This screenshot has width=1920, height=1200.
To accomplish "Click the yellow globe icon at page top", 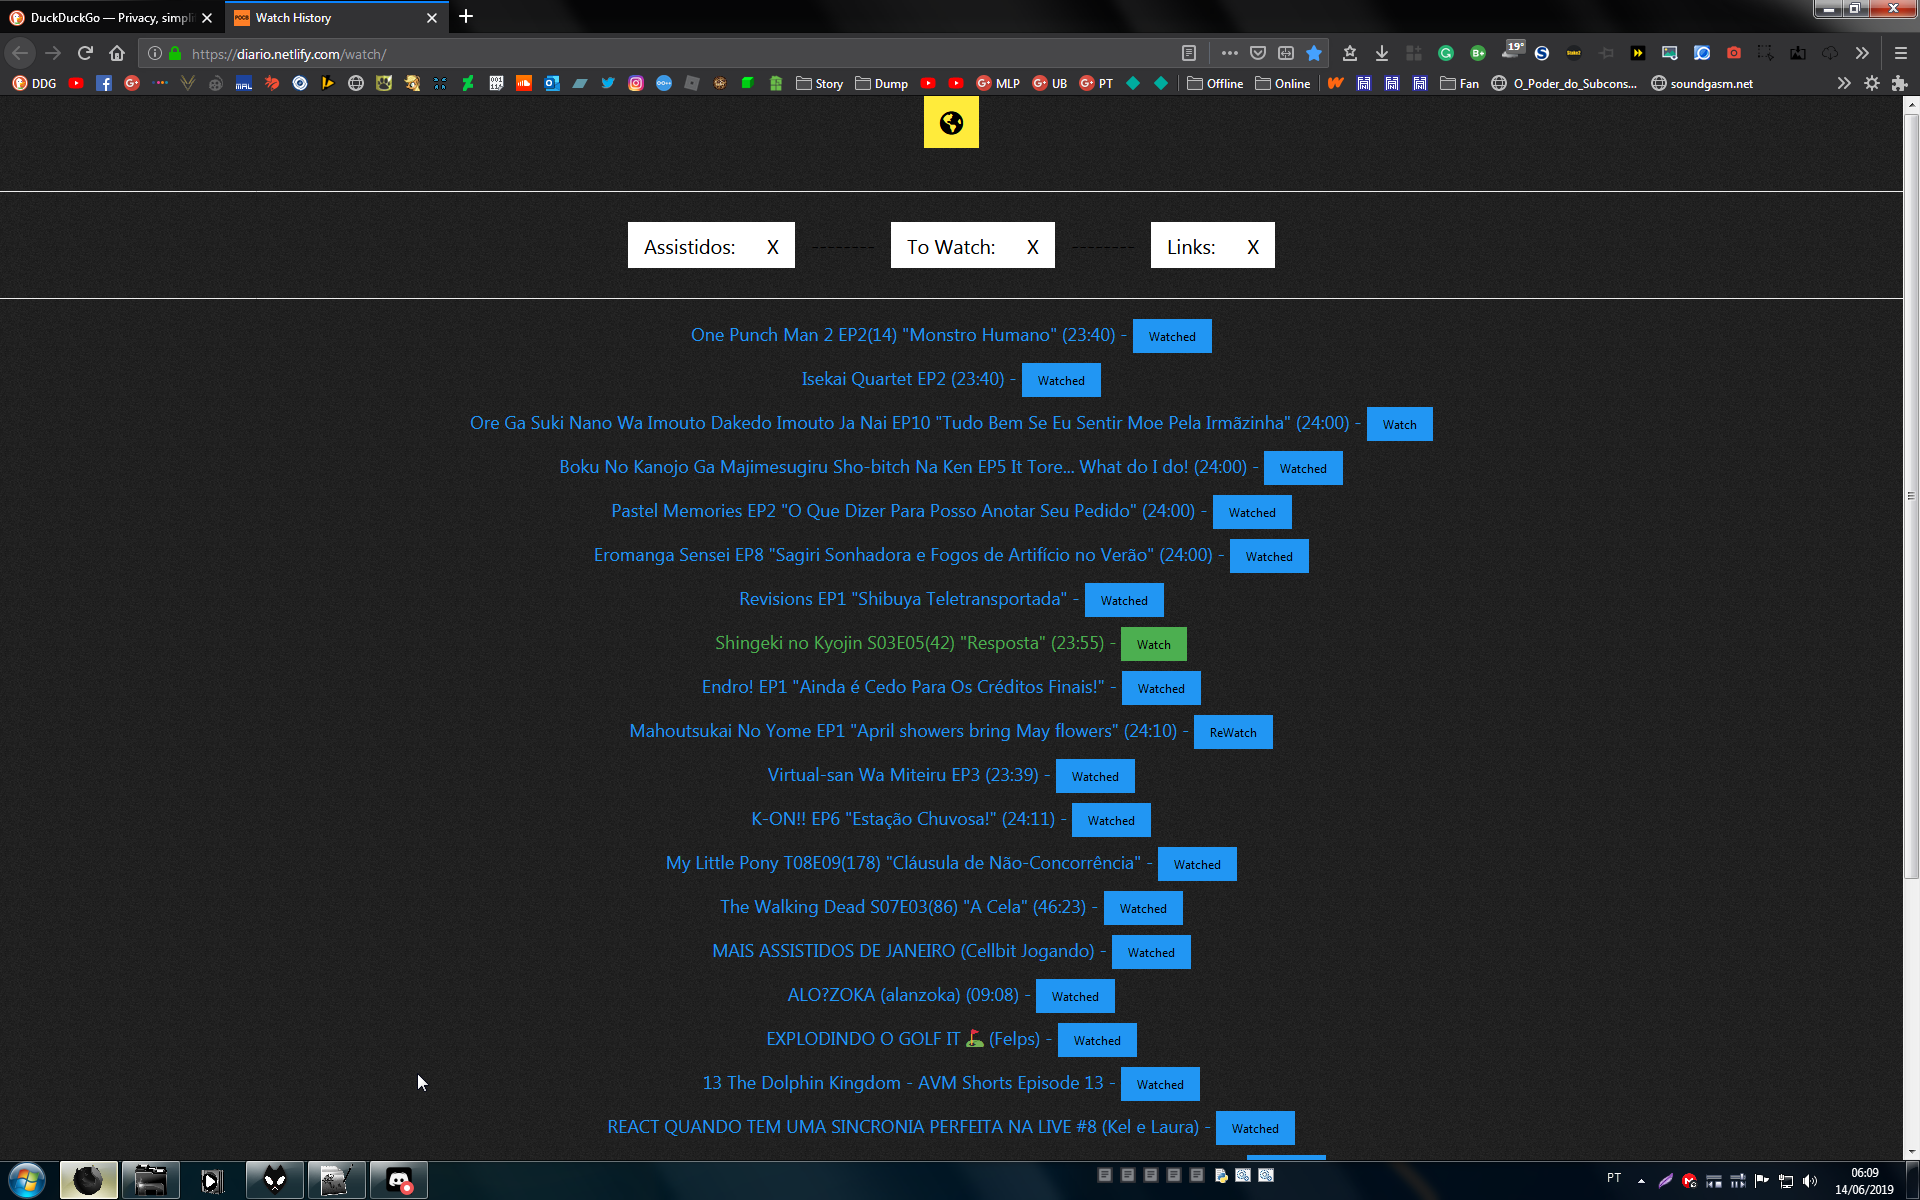I will tap(951, 122).
